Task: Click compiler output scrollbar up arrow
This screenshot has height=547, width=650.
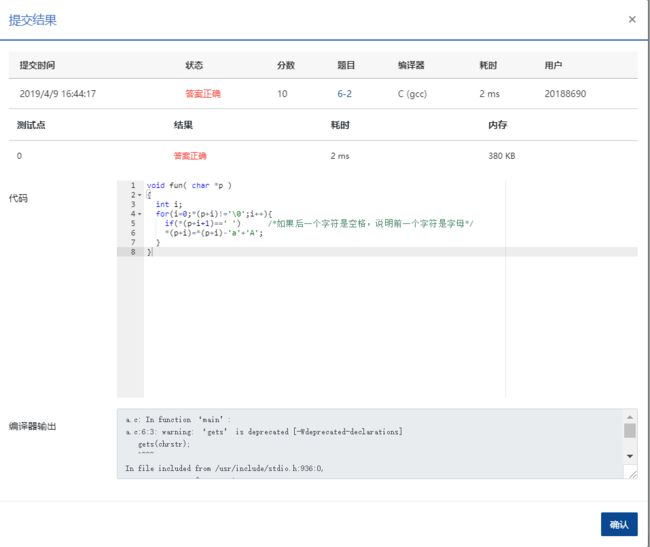Action: tap(630, 417)
